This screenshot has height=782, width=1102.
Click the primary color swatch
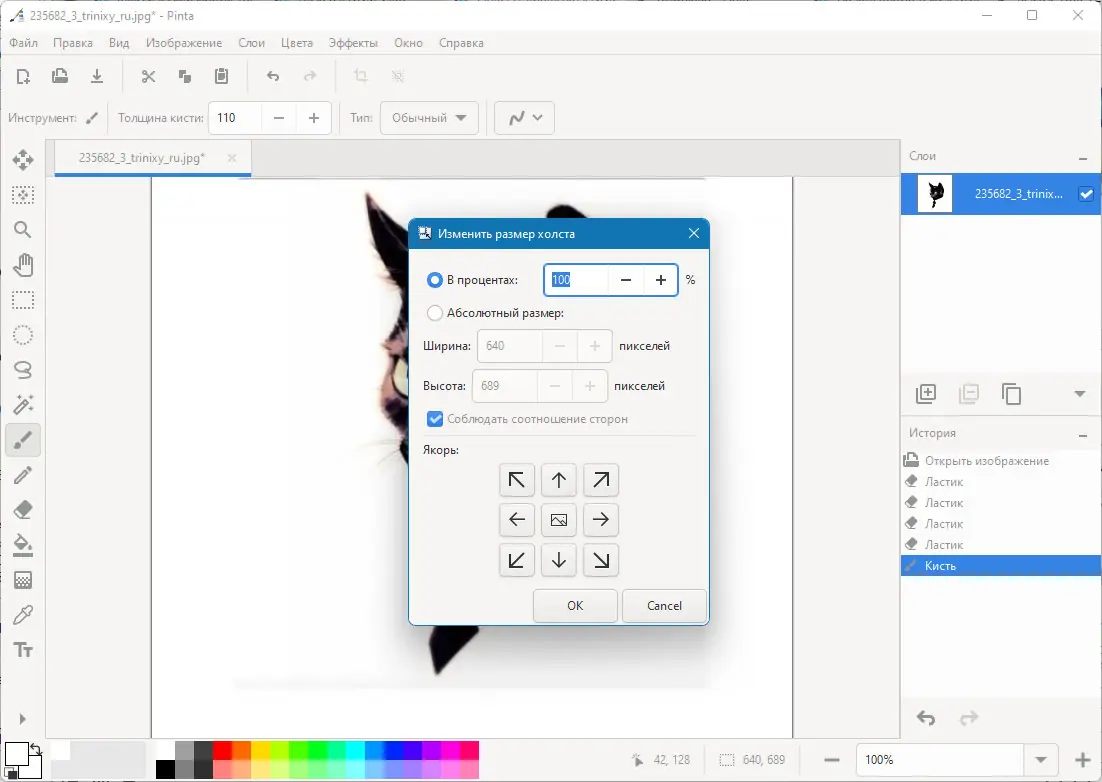[15, 754]
